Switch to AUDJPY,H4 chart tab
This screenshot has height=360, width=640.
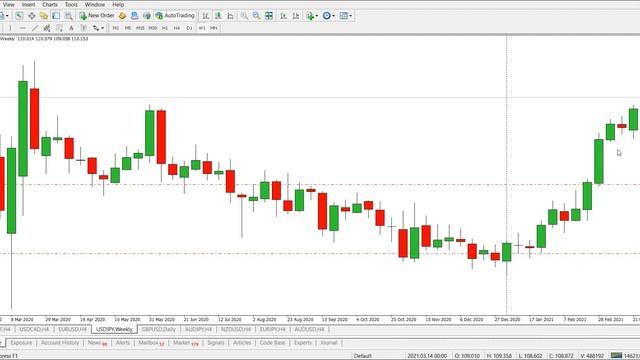[198, 329]
